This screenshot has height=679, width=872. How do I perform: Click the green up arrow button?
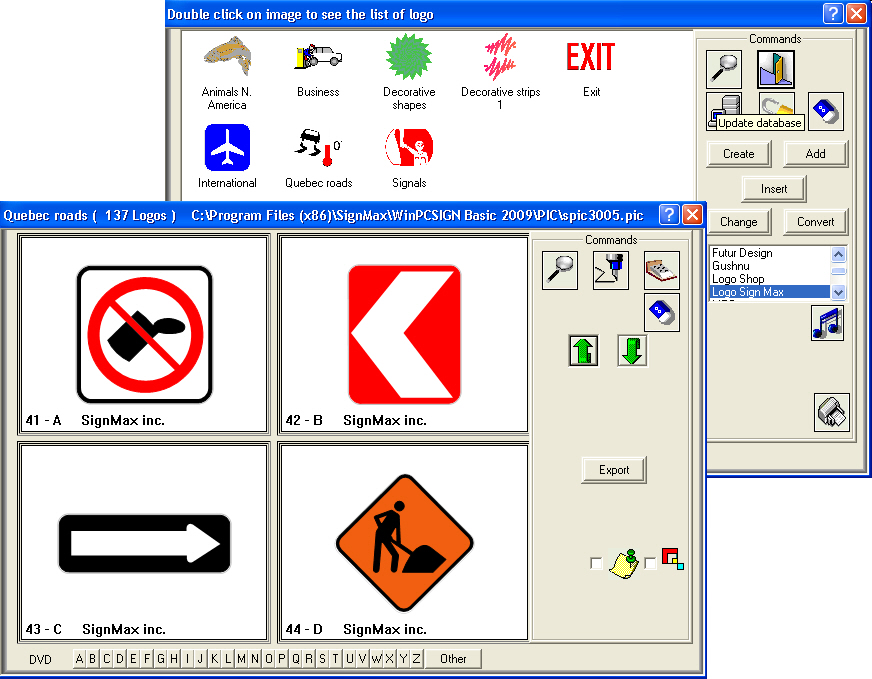(584, 351)
